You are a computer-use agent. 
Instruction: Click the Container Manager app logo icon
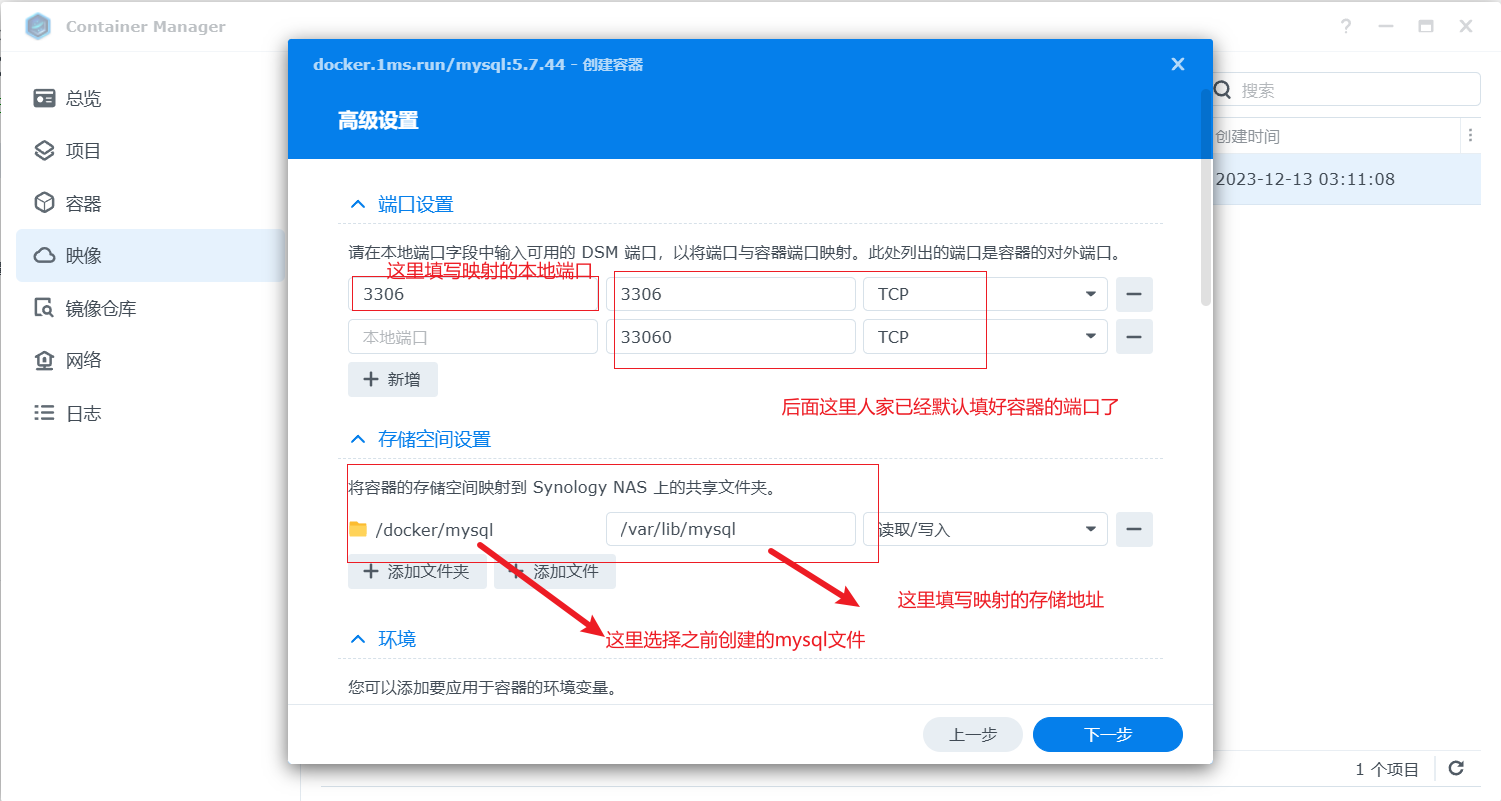38,27
